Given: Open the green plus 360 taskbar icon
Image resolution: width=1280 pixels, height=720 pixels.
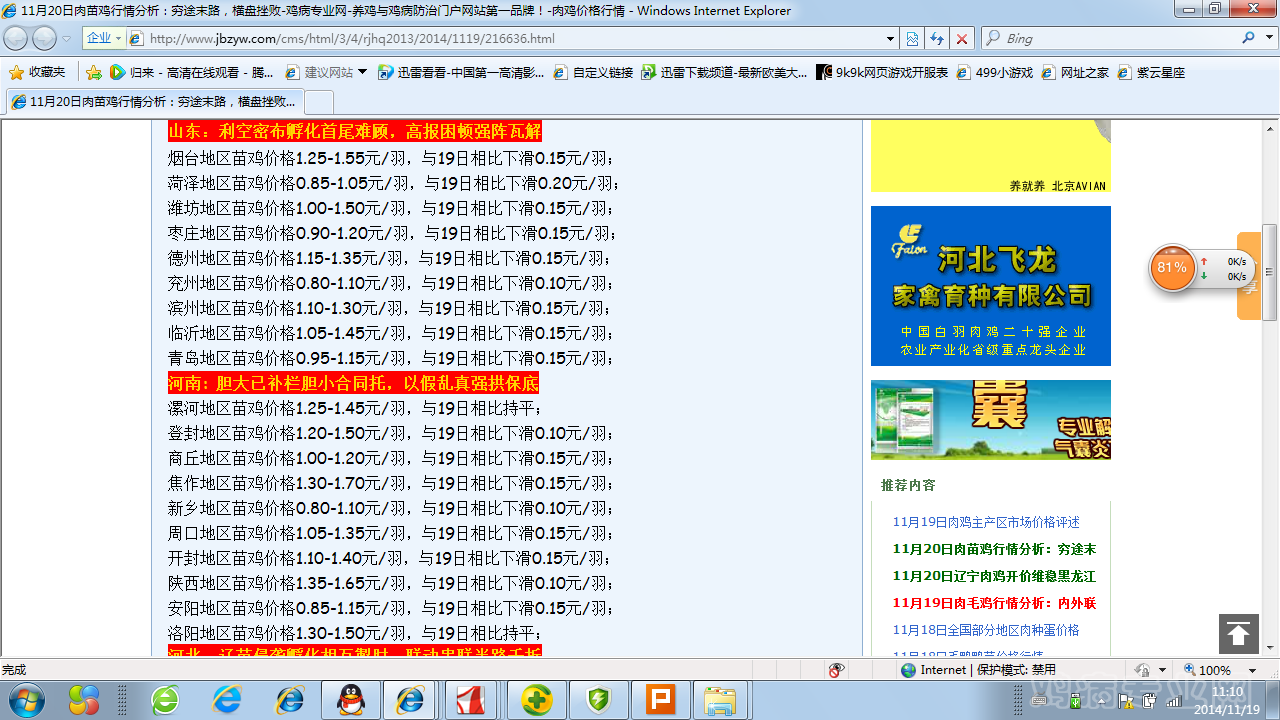Looking at the screenshot, I should [x=537, y=700].
